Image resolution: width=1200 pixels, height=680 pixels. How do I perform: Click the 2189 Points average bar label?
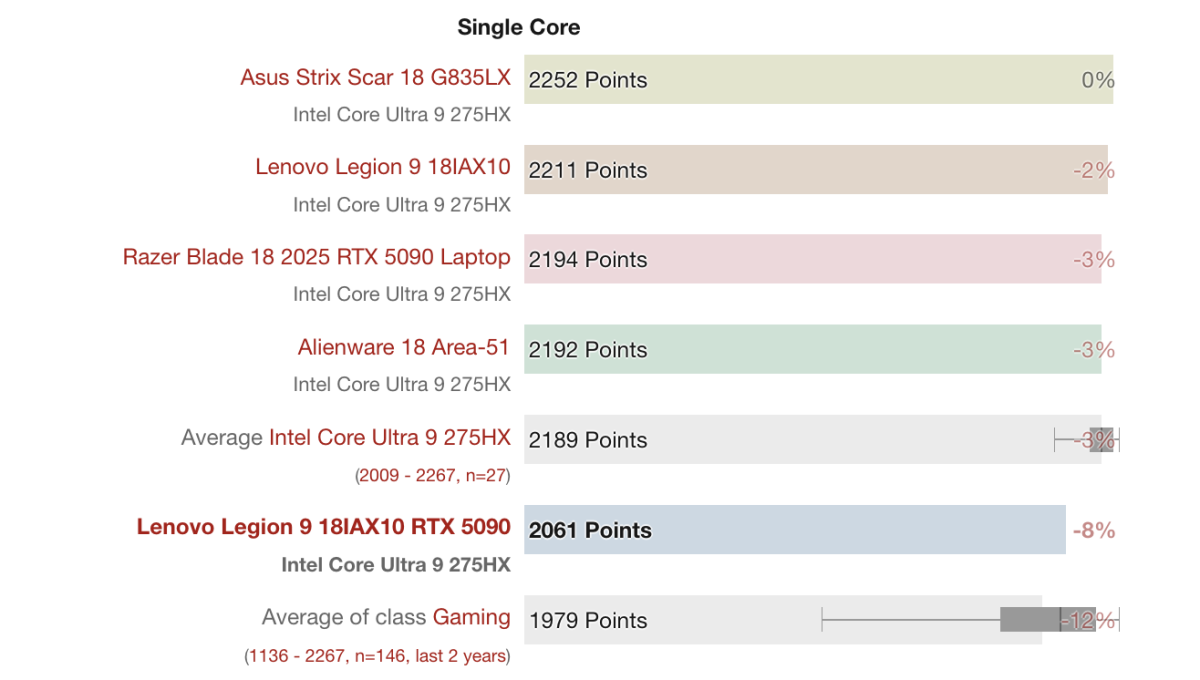588,440
